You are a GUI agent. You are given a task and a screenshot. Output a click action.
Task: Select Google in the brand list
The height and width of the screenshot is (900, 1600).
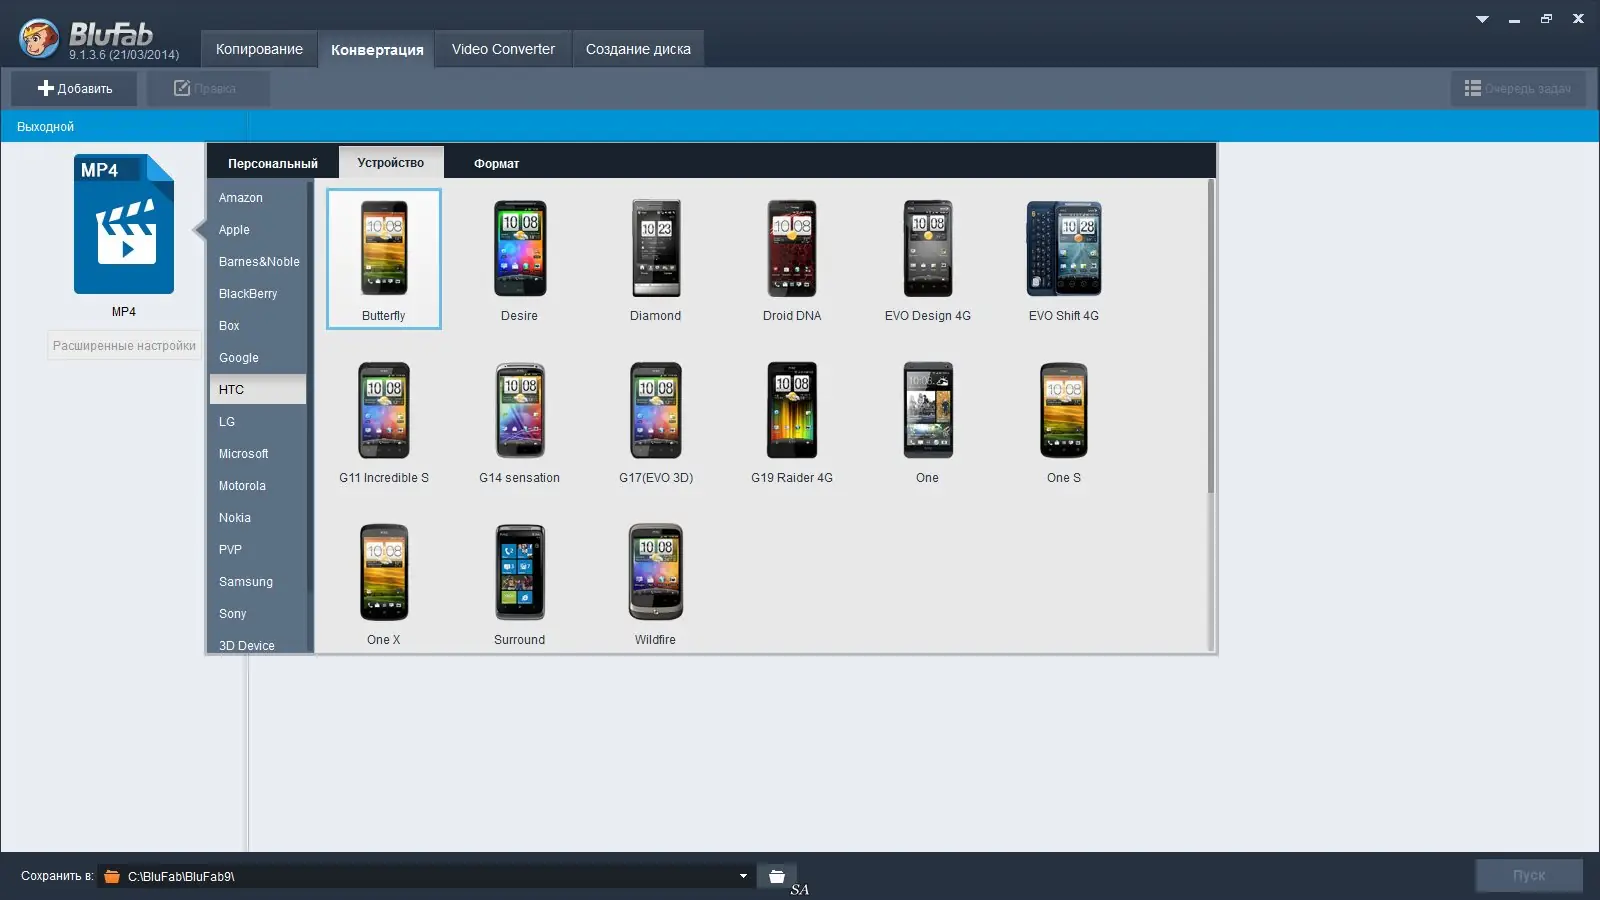pyautogui.click(x=258, y=358)
